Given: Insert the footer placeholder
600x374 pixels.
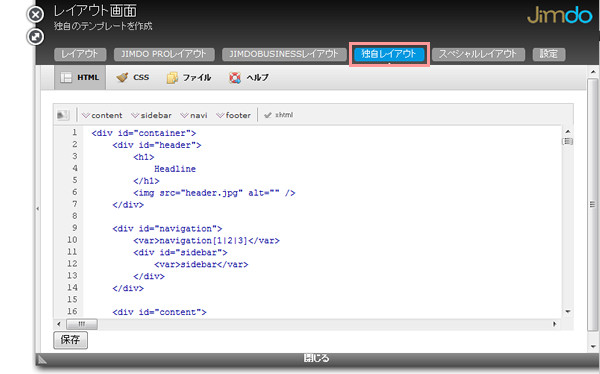Looking at the screenshot, I should coord(233,115).
